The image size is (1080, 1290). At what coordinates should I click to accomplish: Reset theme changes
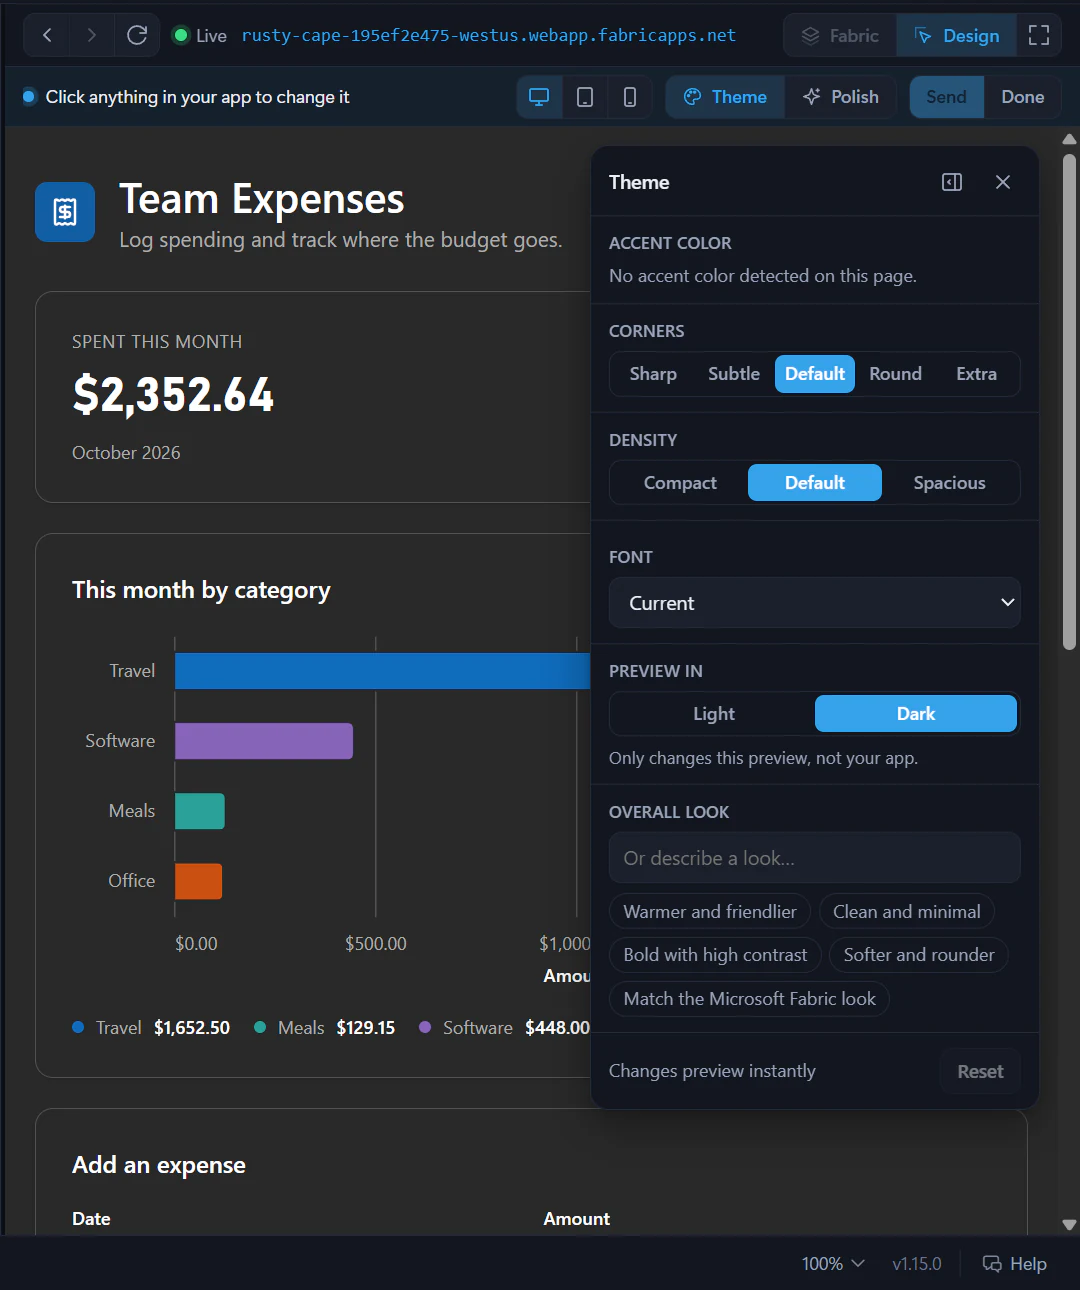980,1072
